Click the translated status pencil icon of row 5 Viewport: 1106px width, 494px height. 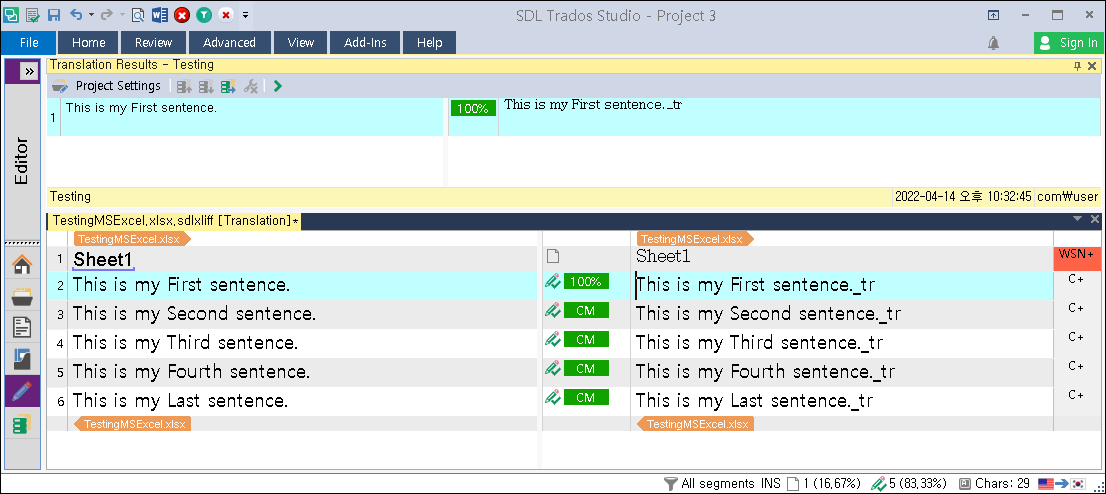coord(553,368)
